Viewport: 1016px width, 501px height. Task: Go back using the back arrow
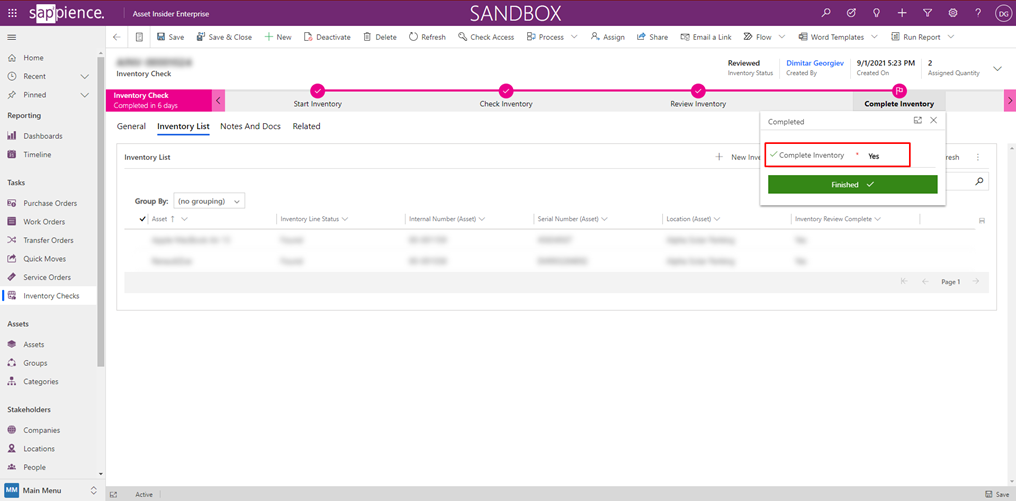[x=117, y=37]
